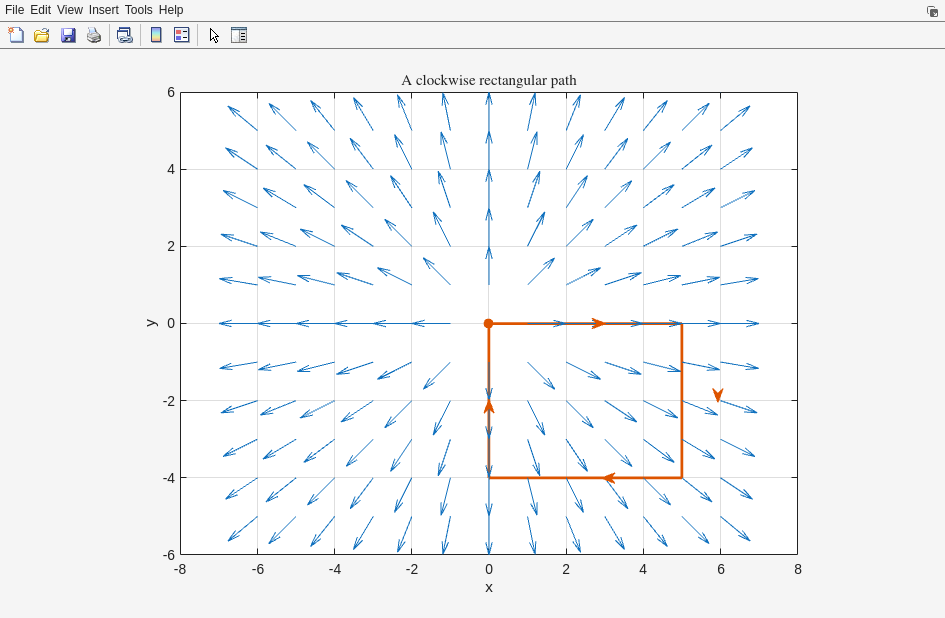Open the Edit menu

(40, 10)
